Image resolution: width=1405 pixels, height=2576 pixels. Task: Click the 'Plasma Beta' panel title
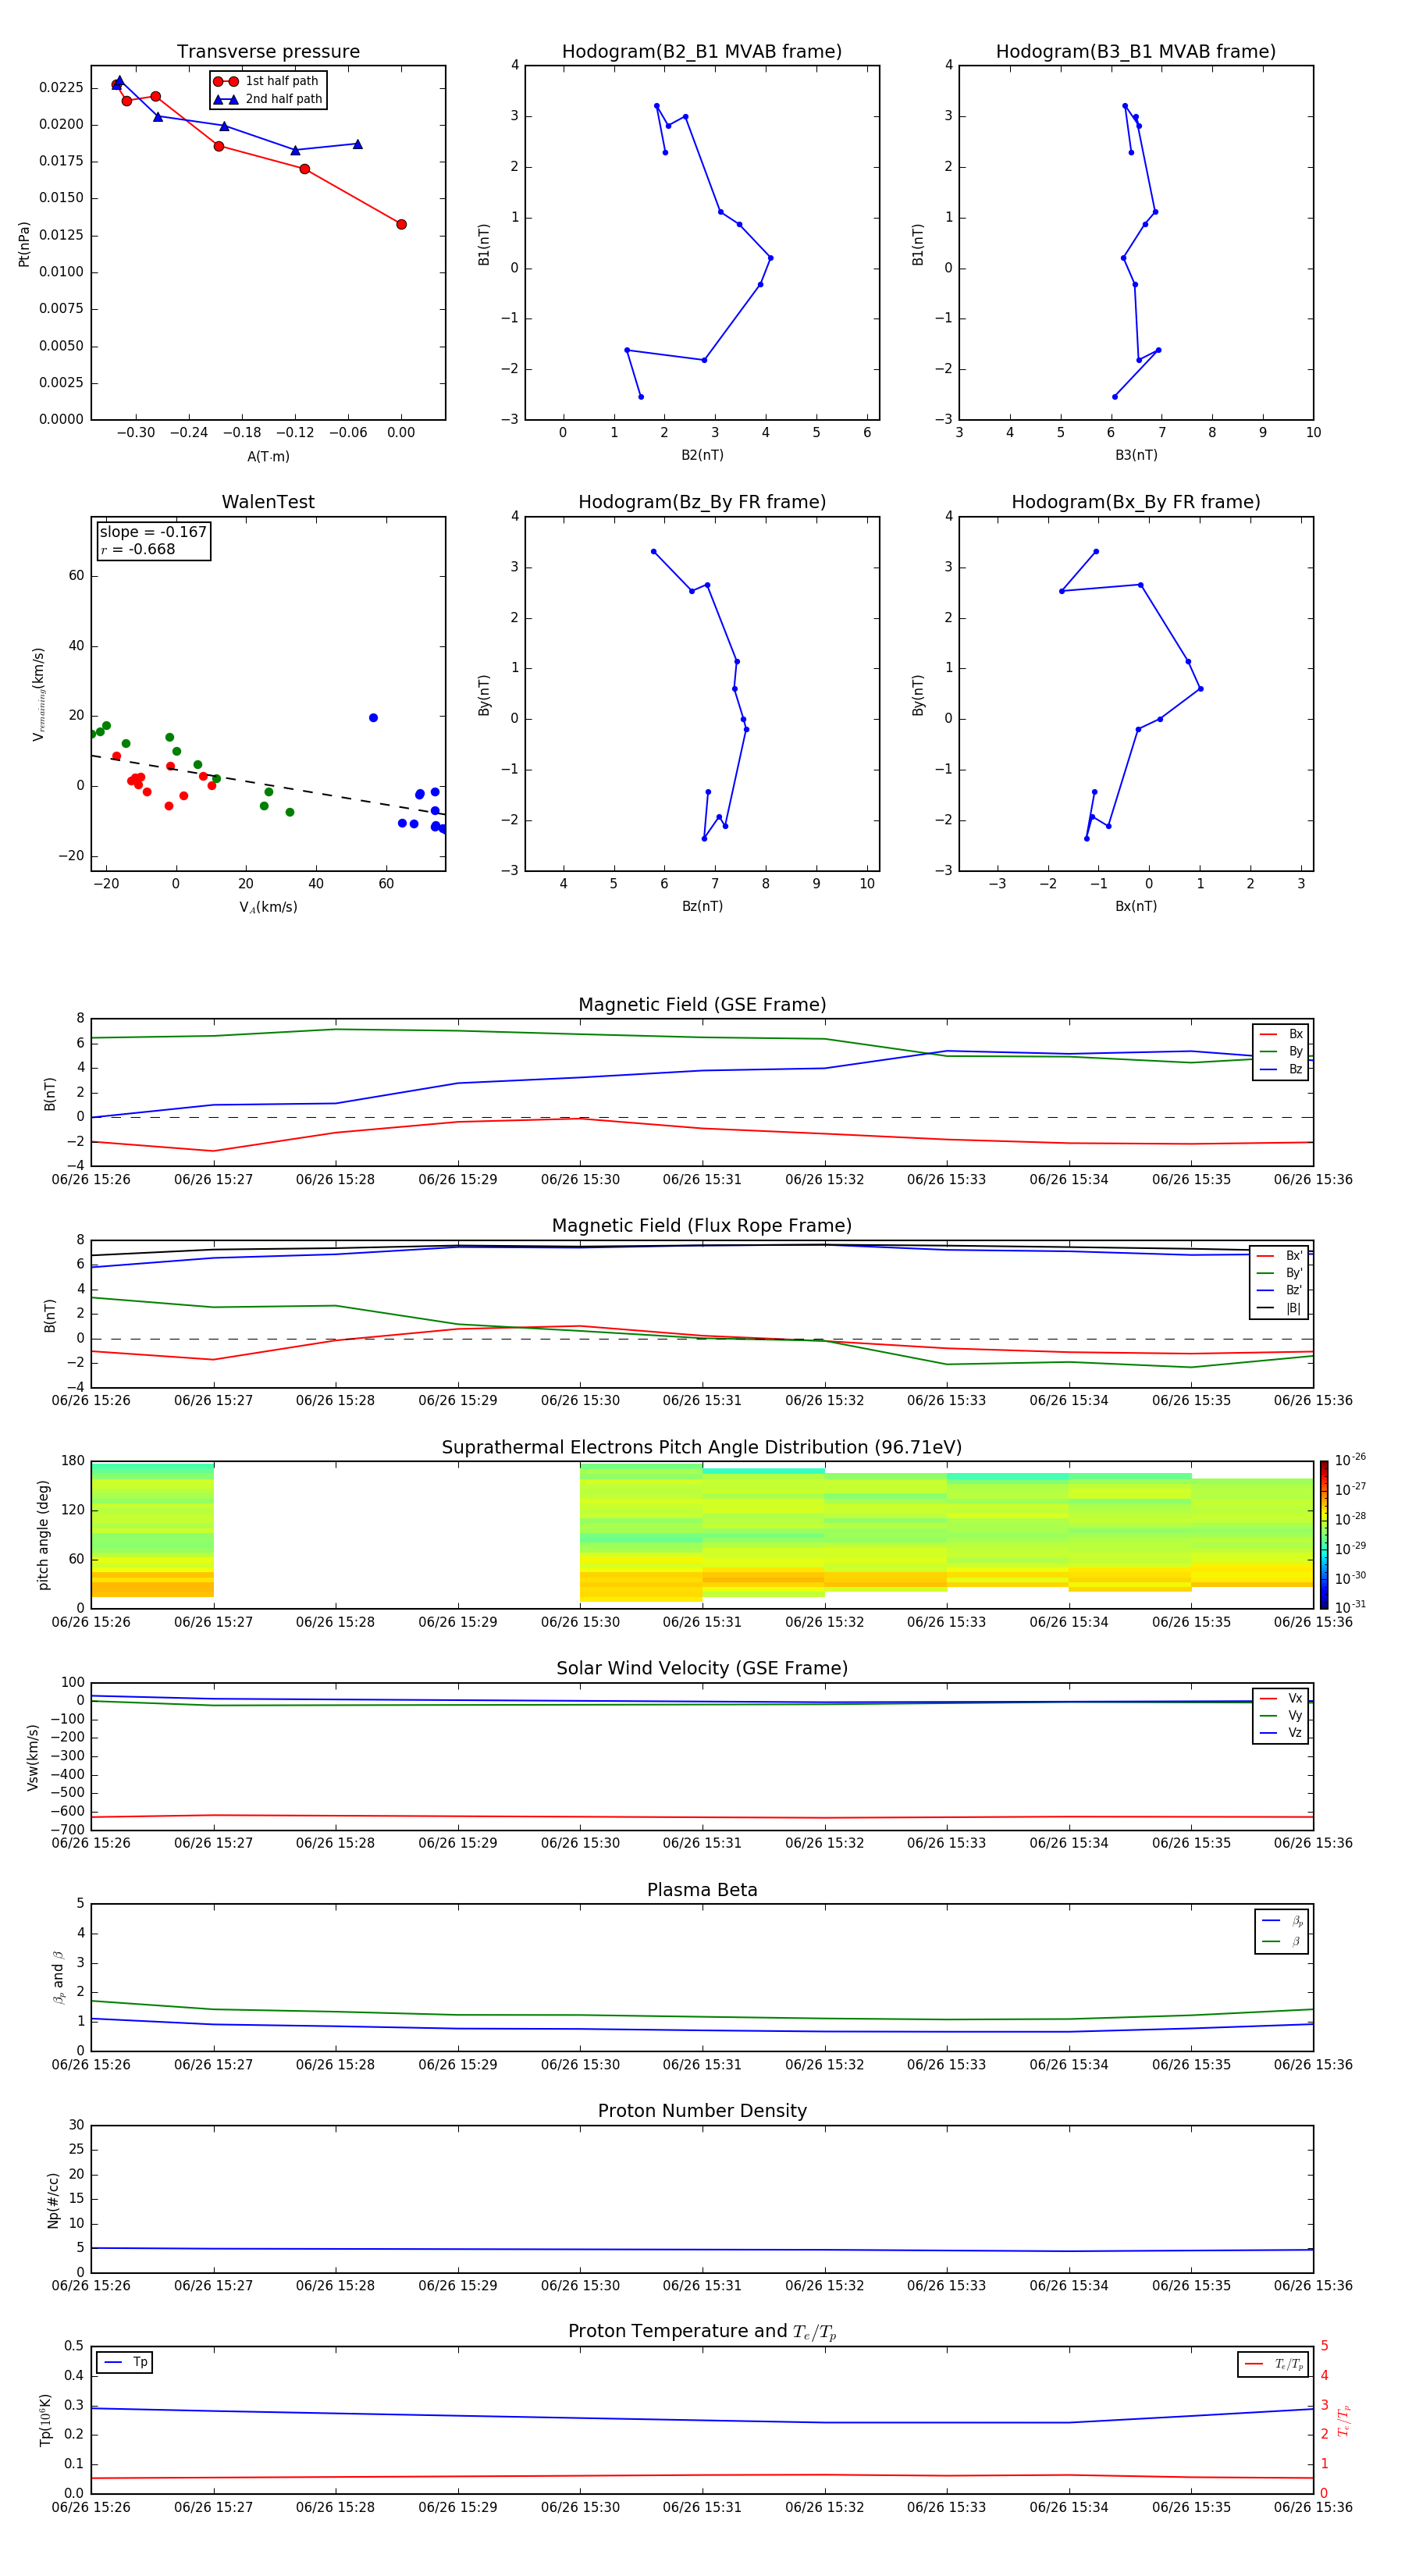tap(702, 1891)
